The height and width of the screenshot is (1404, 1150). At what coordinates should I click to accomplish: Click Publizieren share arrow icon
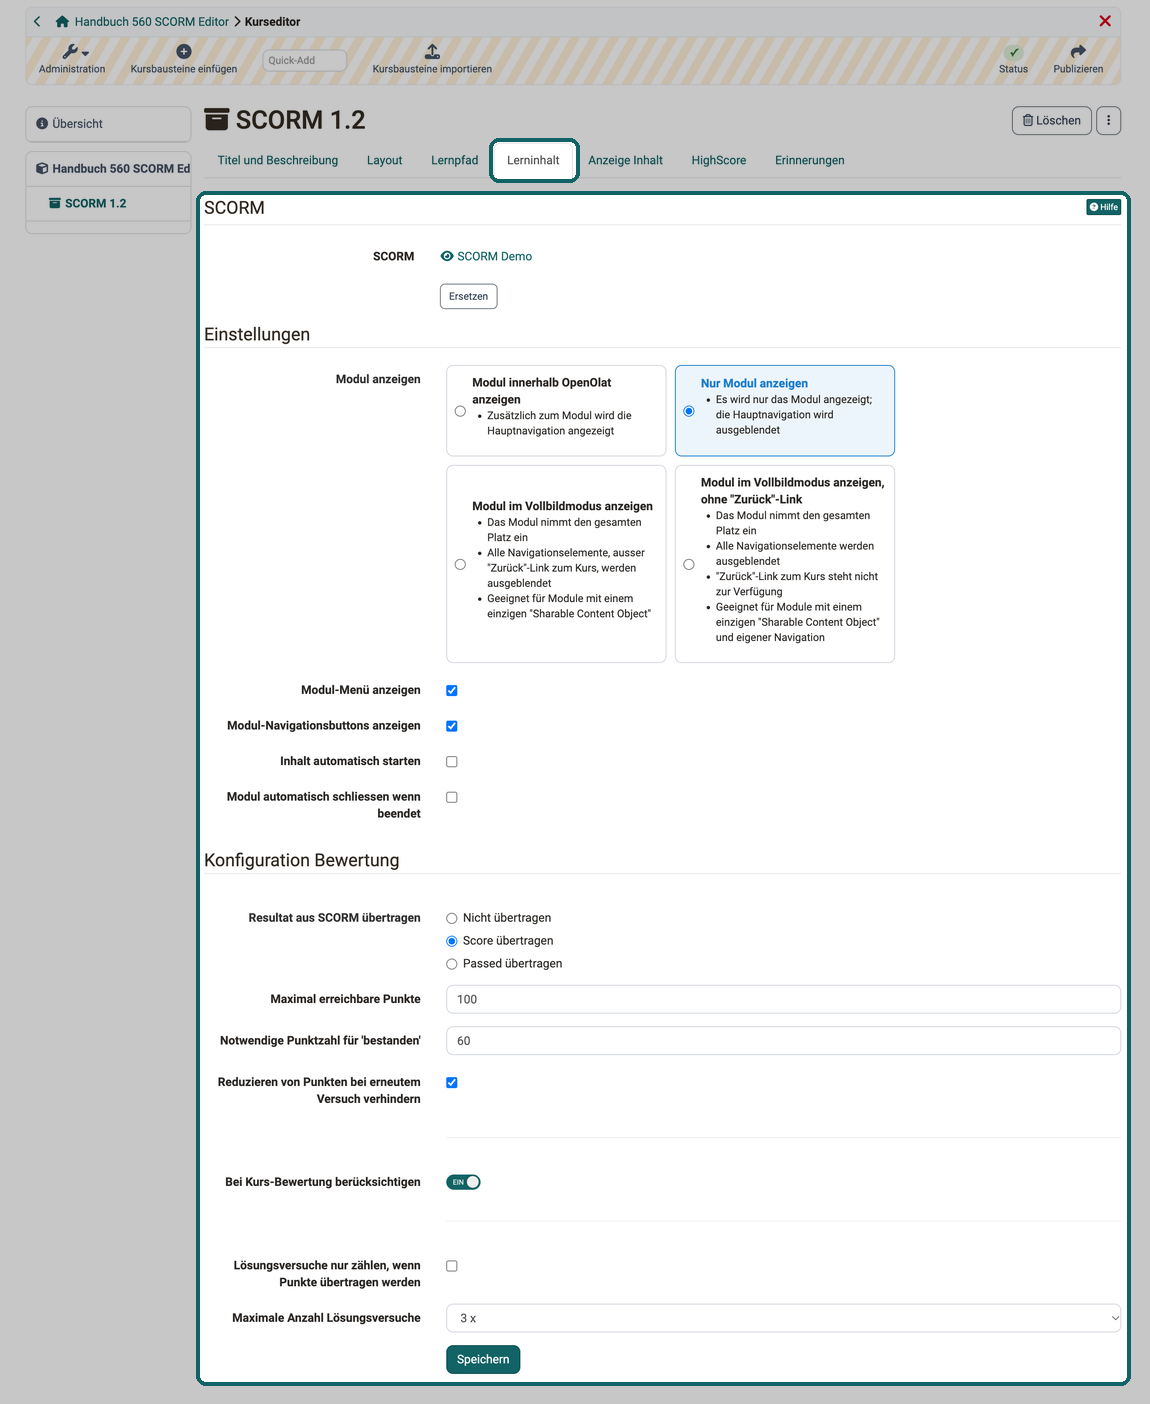[1078, 51]
